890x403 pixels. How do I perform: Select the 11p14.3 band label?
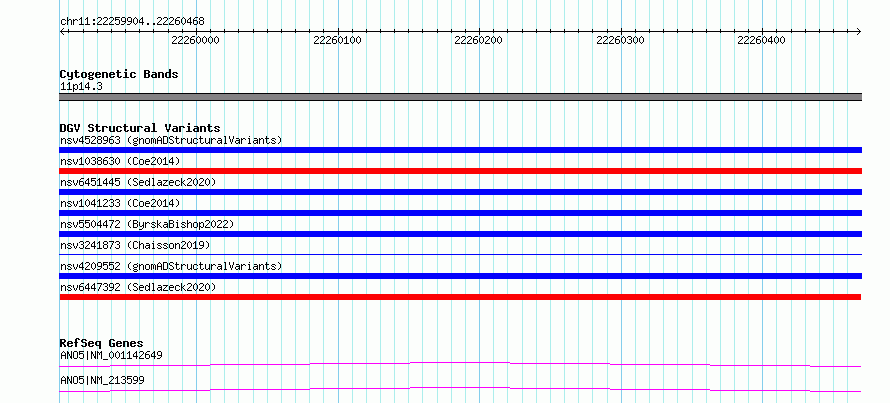(x=81, y=87)
